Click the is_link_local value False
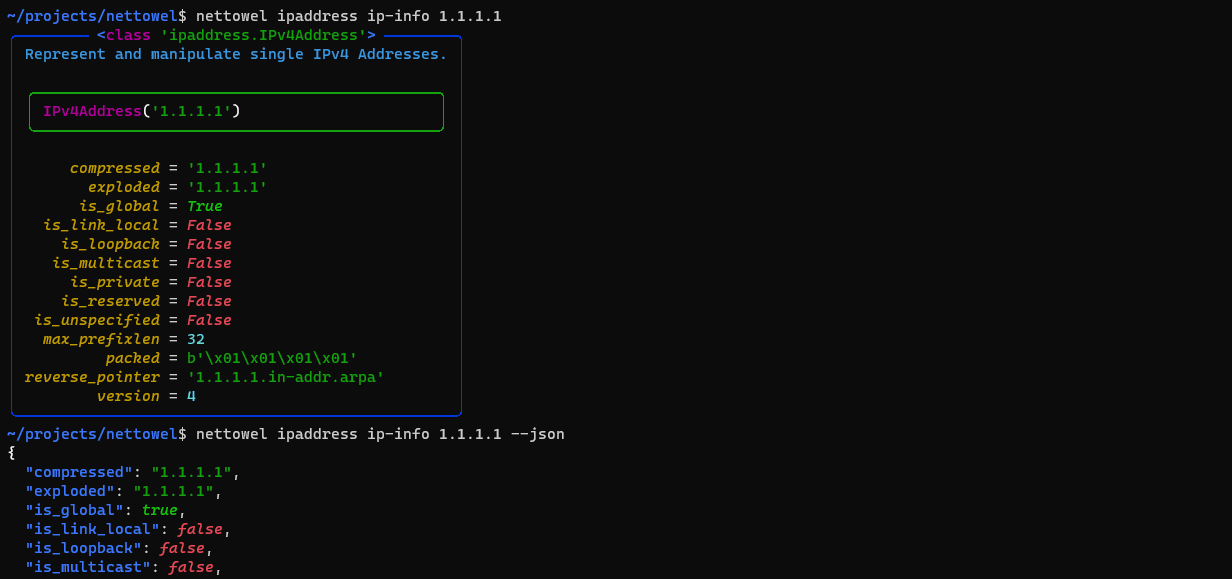This screenshot has height=579, width=1232. tap(208, 224)
